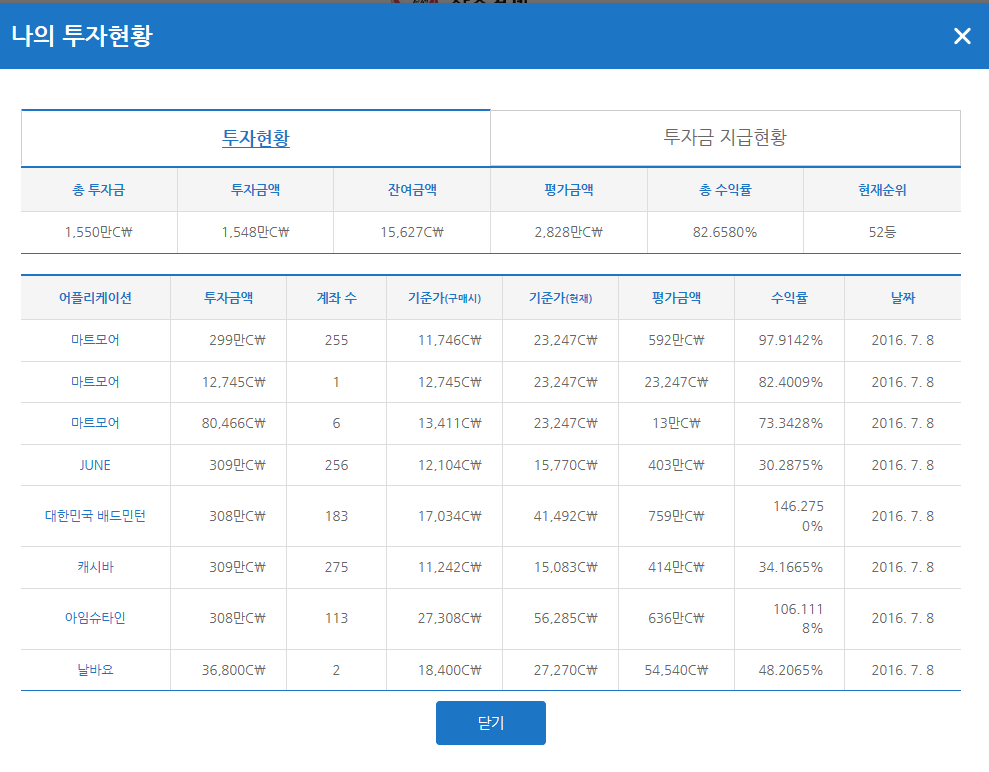Click the 평가금액 summary value 2,828만C₩
This screenshot has width=989, height=772.
[568, 233]
